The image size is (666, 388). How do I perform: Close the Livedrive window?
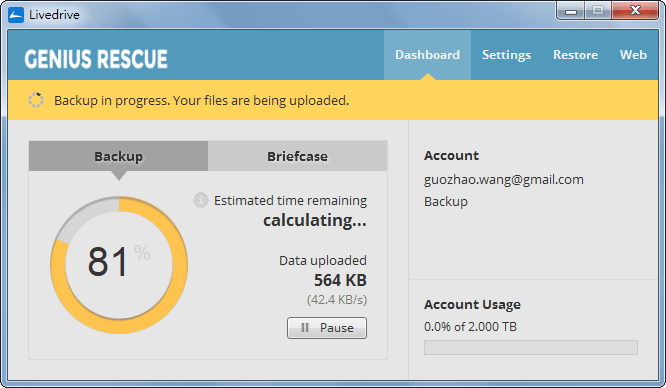tap(635, 10)
